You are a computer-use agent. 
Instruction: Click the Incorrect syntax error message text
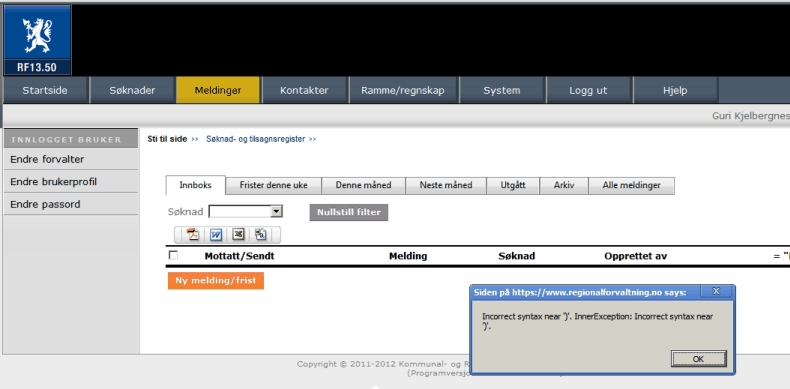(x=598, y=321)
